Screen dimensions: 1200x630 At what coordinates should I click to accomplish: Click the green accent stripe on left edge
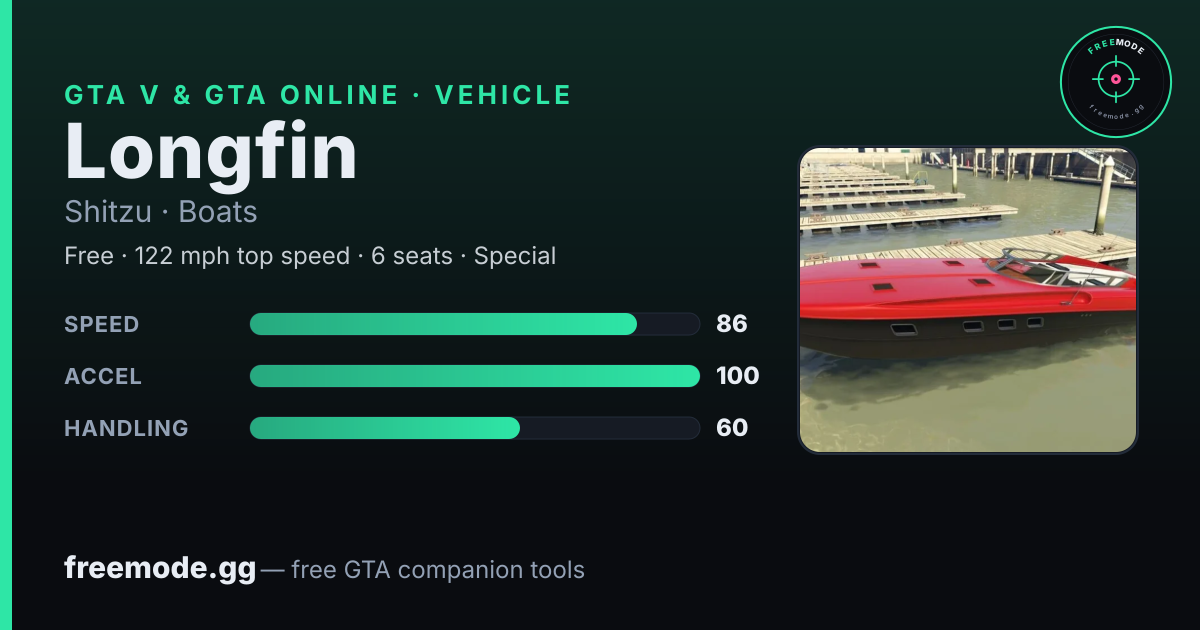[x=5, y=315]
